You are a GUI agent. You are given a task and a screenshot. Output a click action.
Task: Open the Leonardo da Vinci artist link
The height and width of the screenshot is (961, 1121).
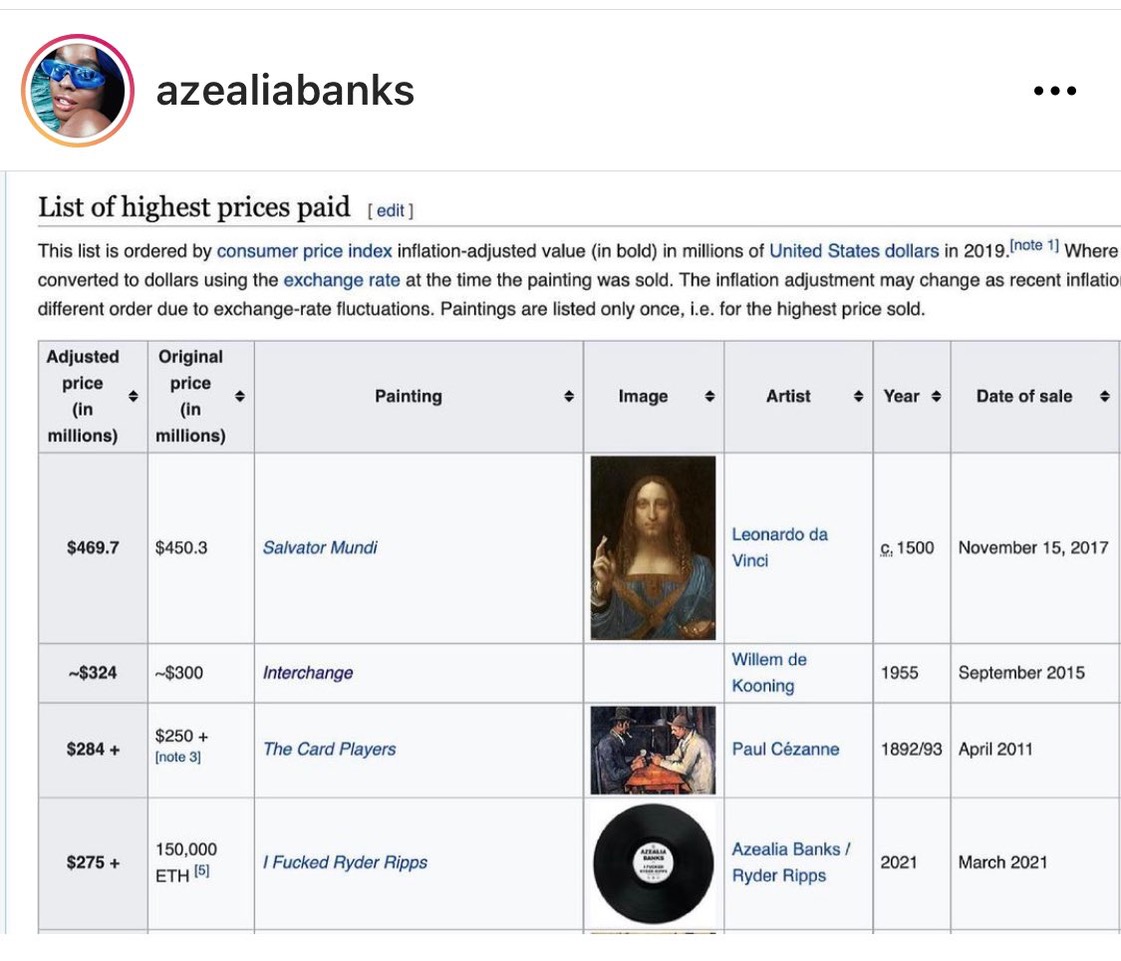point(779,548)
